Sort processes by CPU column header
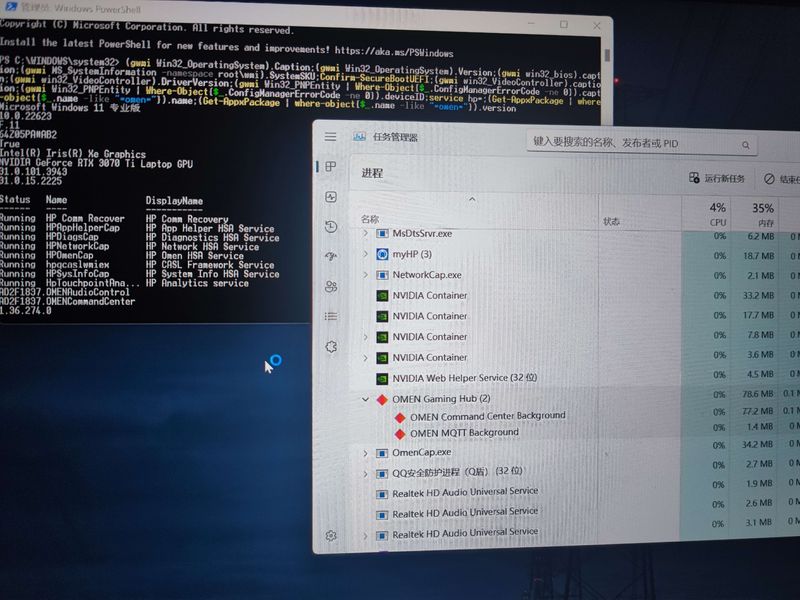 tap(717, 213)
